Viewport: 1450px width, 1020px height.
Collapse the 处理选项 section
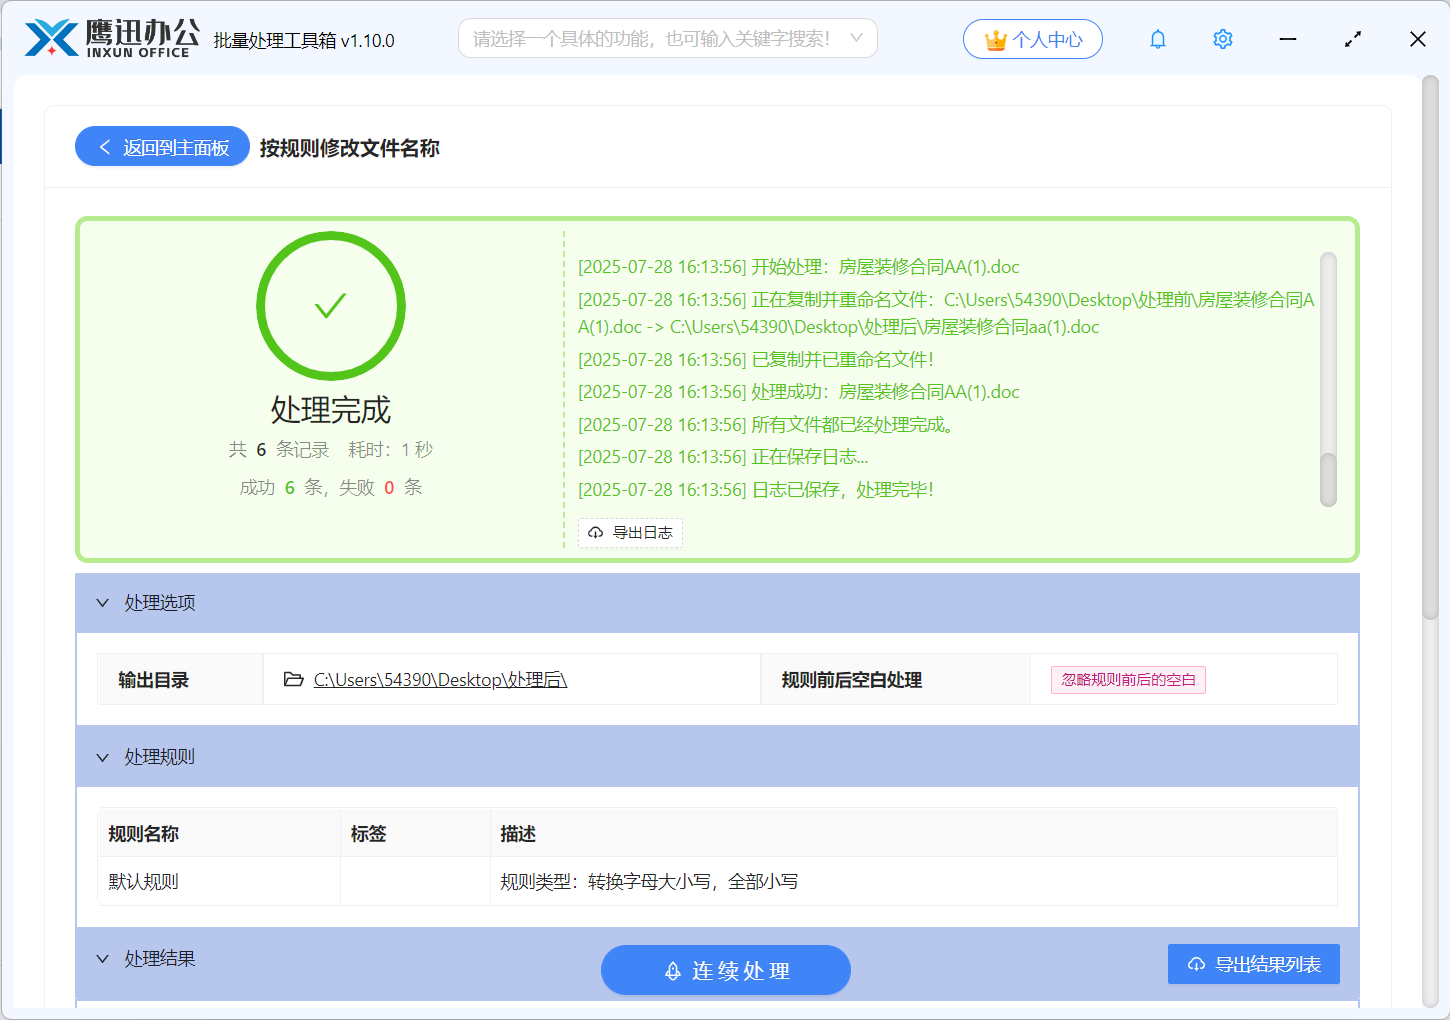point(102,603)
